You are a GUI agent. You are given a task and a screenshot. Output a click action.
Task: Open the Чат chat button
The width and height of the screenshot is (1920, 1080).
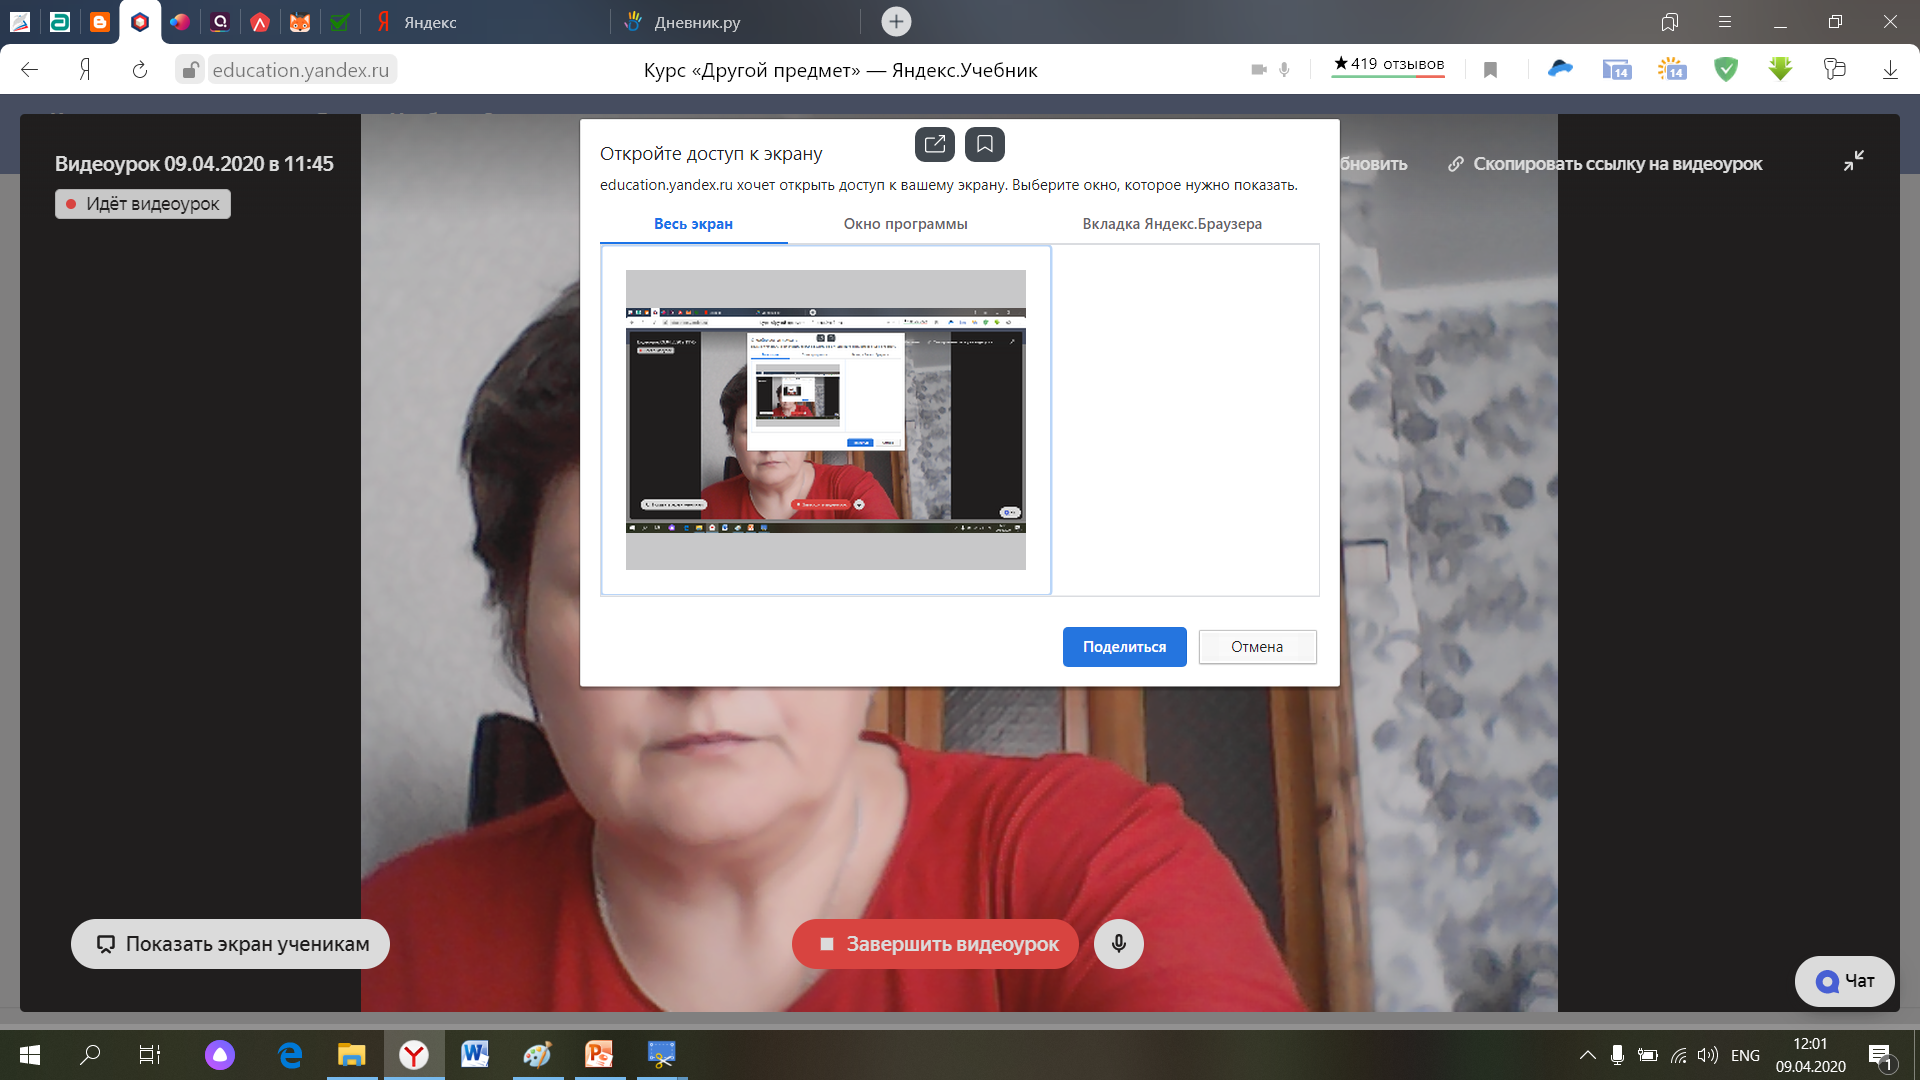[x=1844, y=981]
